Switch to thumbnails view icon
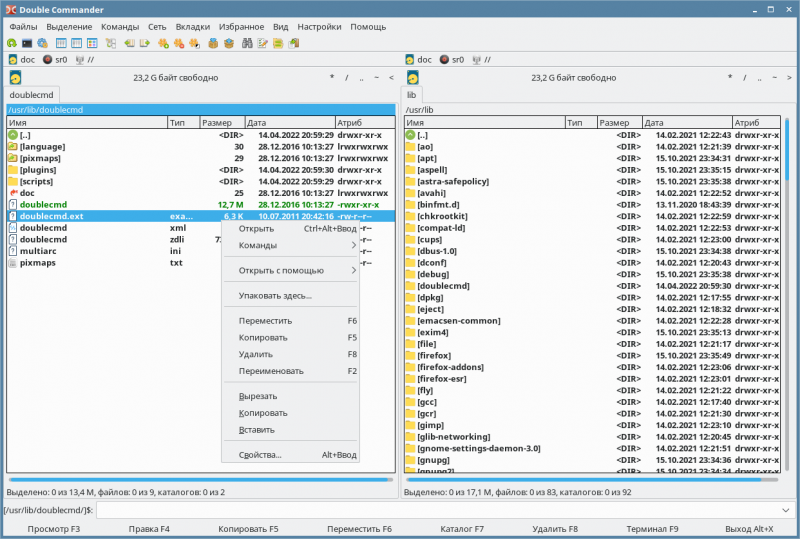 pos(92,43)
